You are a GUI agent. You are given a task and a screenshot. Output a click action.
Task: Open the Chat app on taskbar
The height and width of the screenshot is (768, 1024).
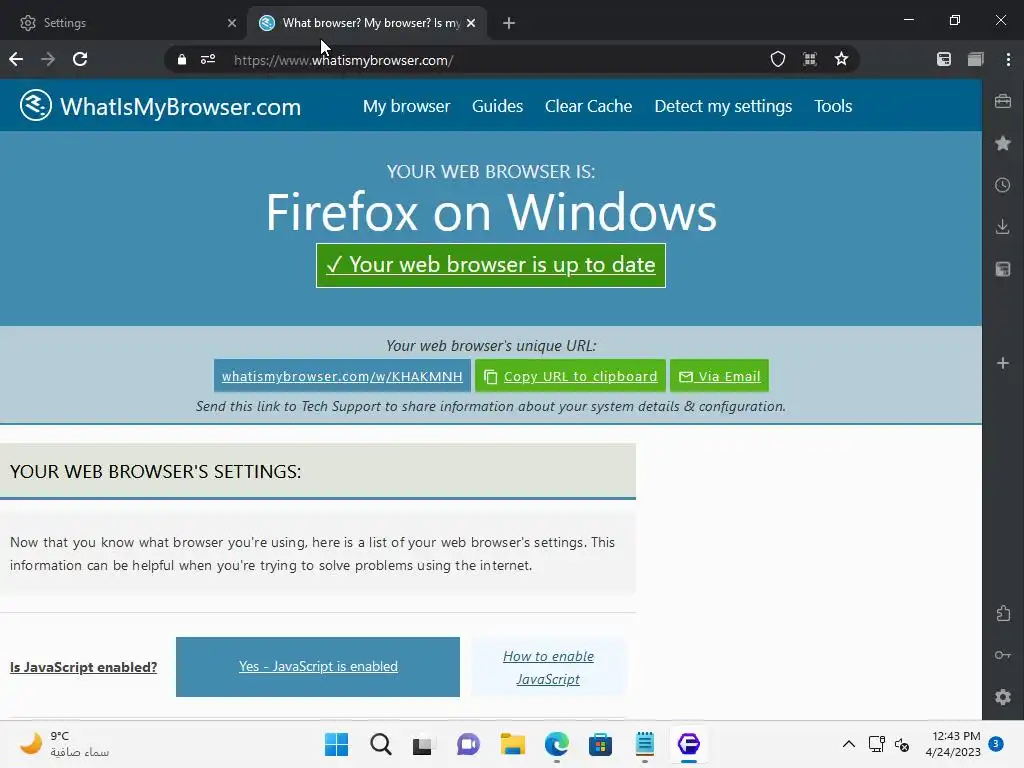[468, 744]
